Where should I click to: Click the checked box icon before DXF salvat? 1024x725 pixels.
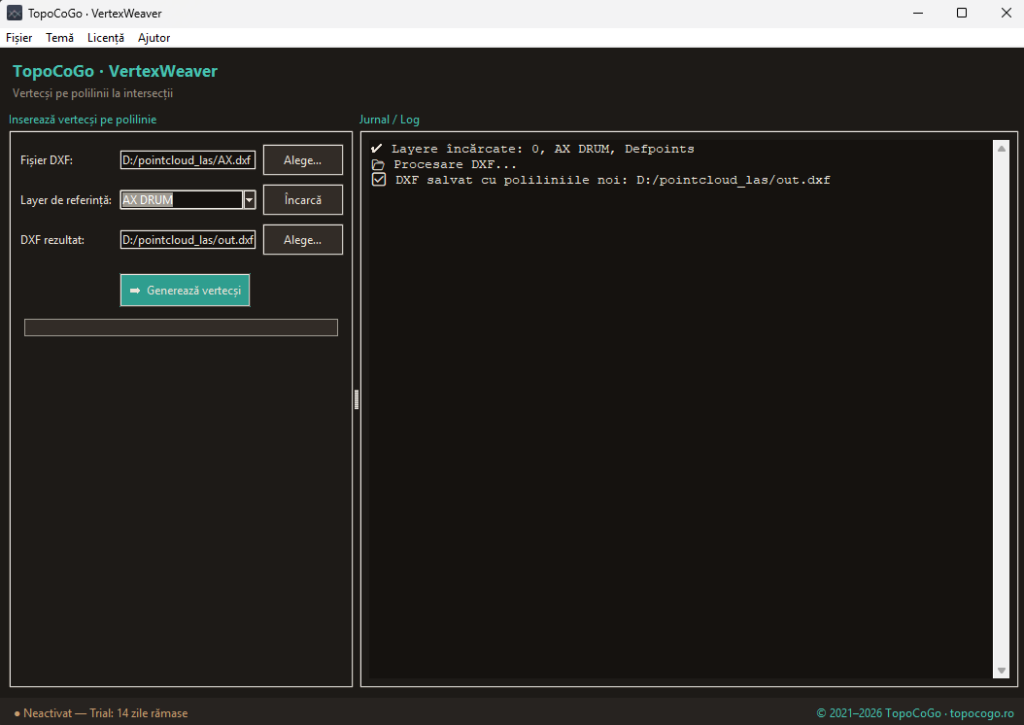point(379,180)
